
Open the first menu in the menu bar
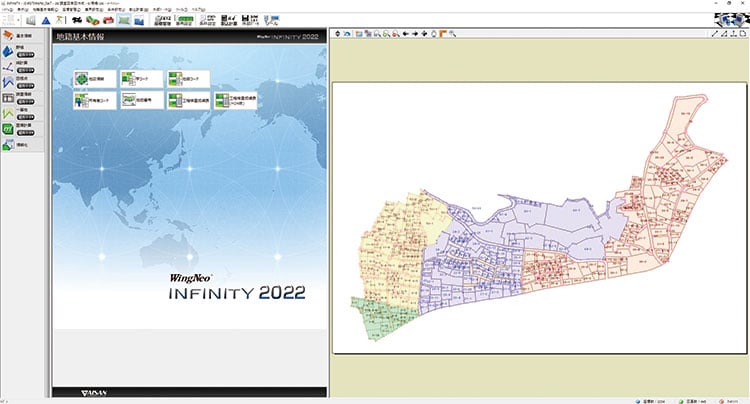(6, 10)
